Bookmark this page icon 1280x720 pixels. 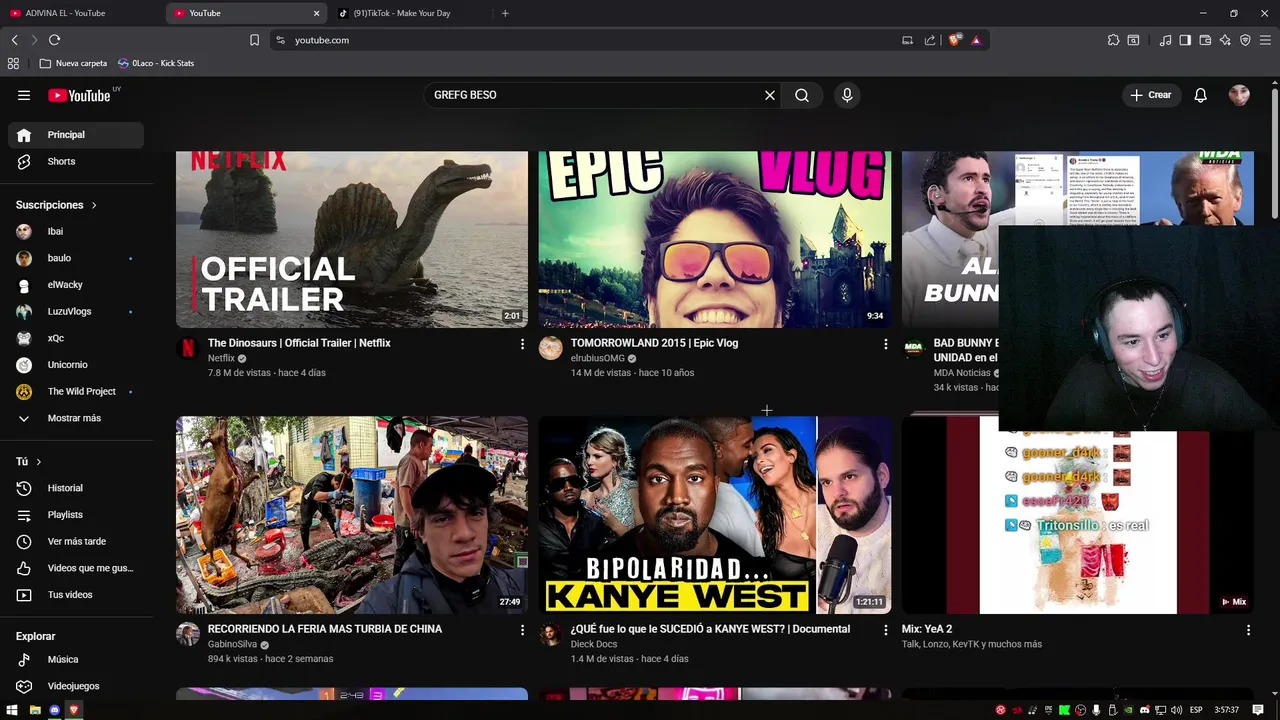(254, 40)
